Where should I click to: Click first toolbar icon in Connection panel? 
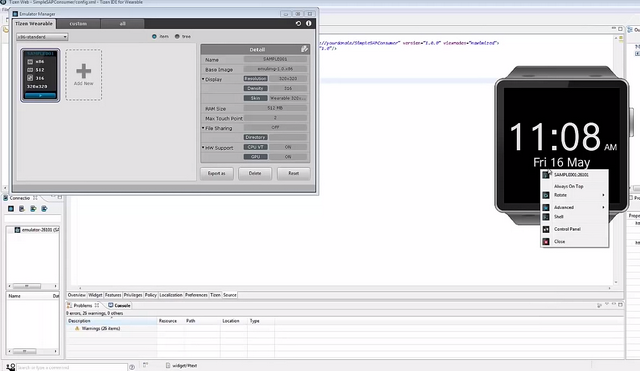tap(11, 209)
